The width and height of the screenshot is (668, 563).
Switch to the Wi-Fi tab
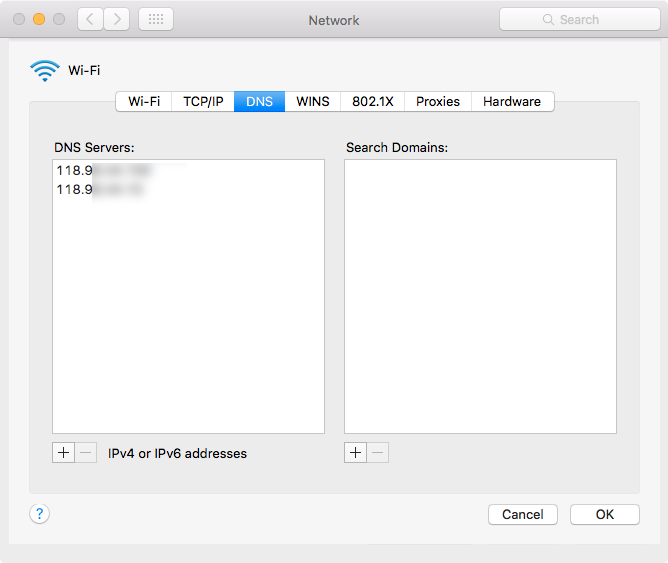144,101
